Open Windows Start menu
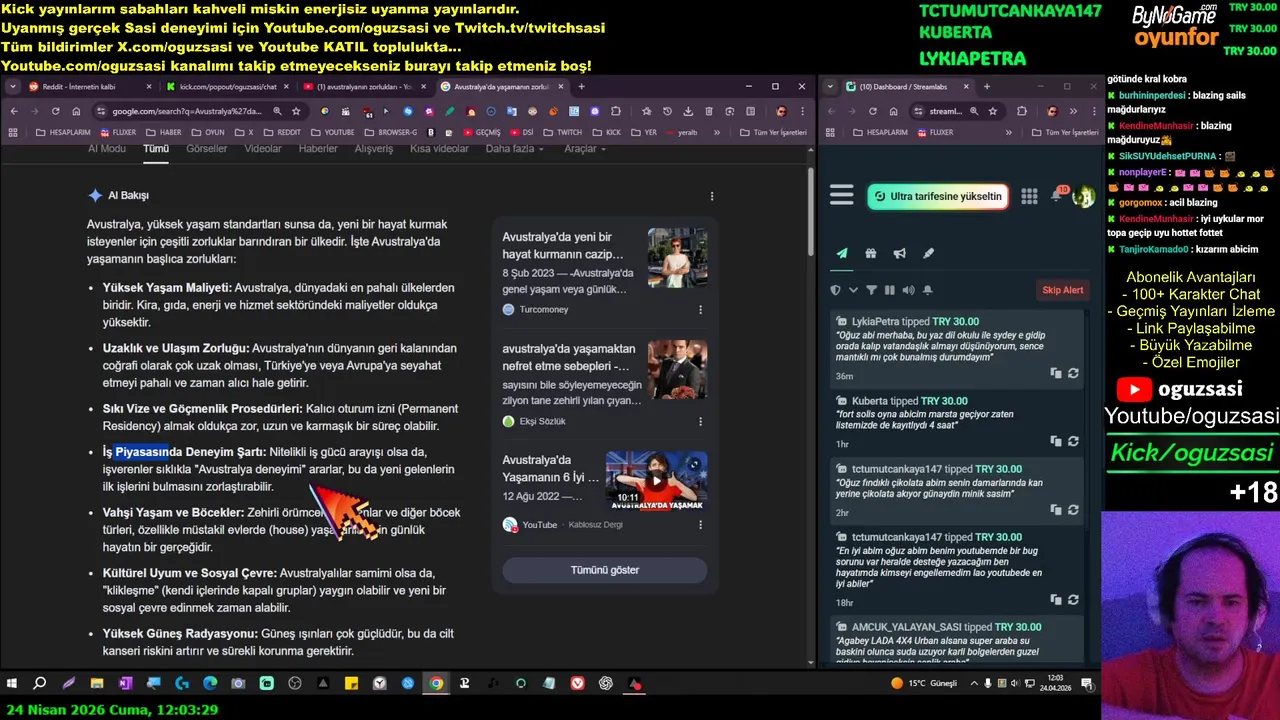The width and height of the screenshot is (1280, 720). [x=12, y=684]
